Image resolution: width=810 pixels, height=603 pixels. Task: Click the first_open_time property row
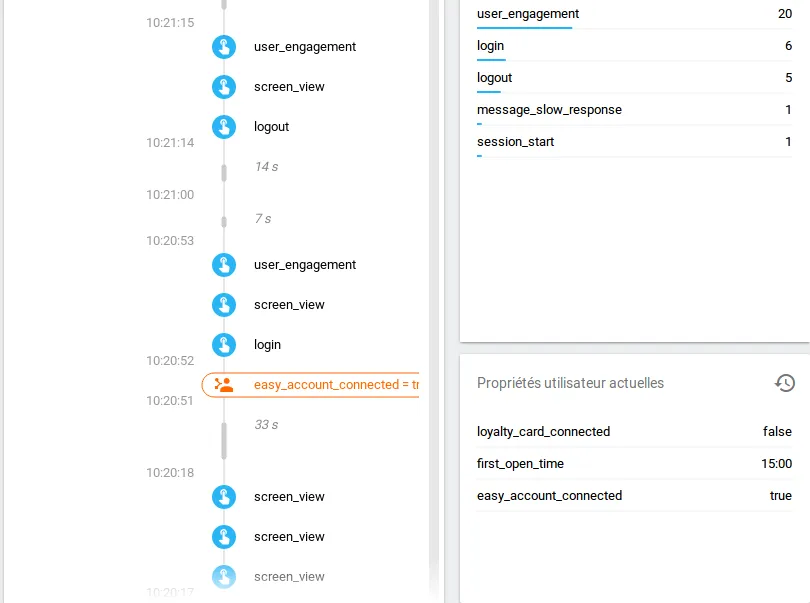tap(634, 464)
